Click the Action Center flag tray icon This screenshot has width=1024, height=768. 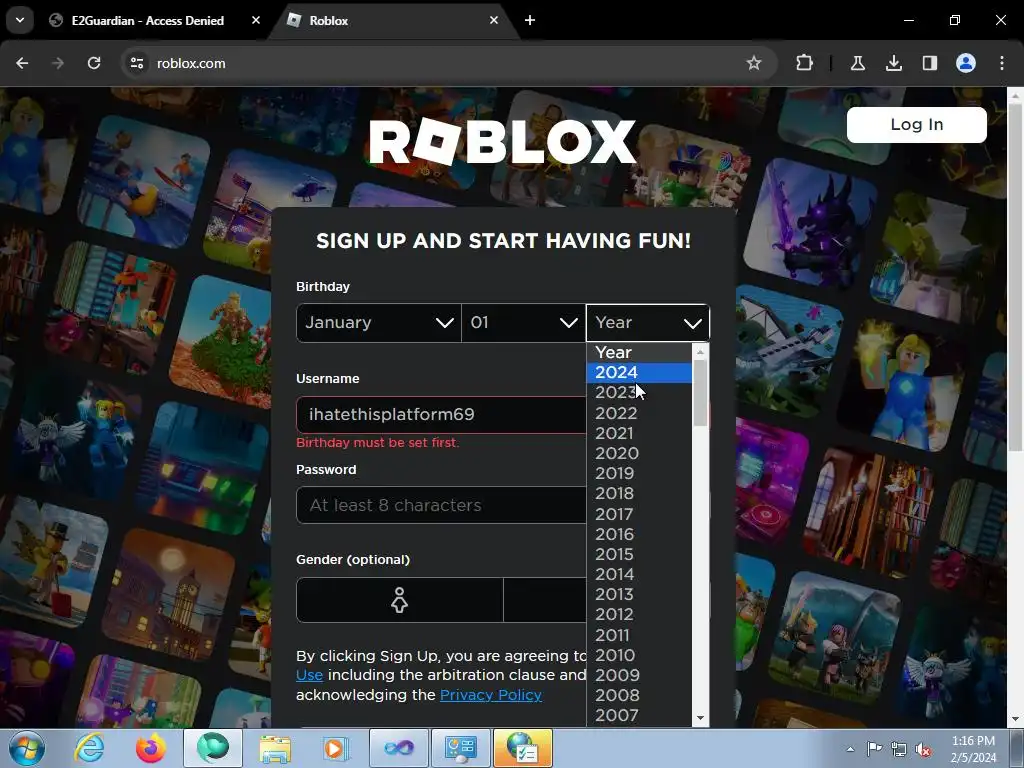[x=874, y=749]
